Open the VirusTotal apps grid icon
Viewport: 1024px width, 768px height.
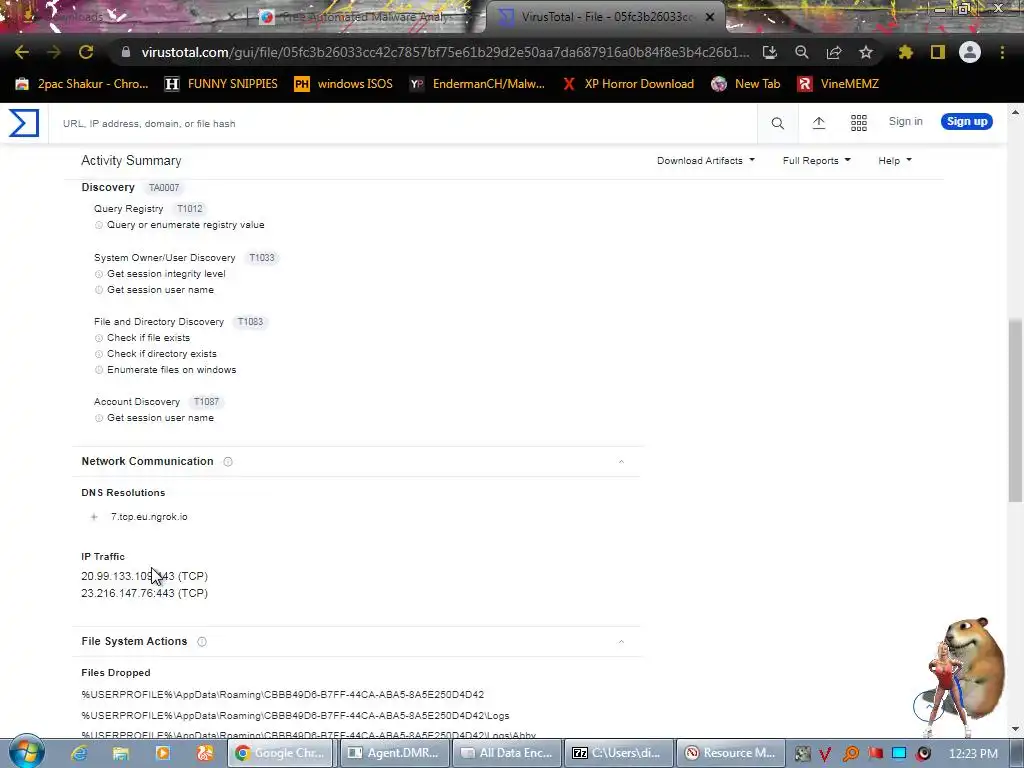859,123
